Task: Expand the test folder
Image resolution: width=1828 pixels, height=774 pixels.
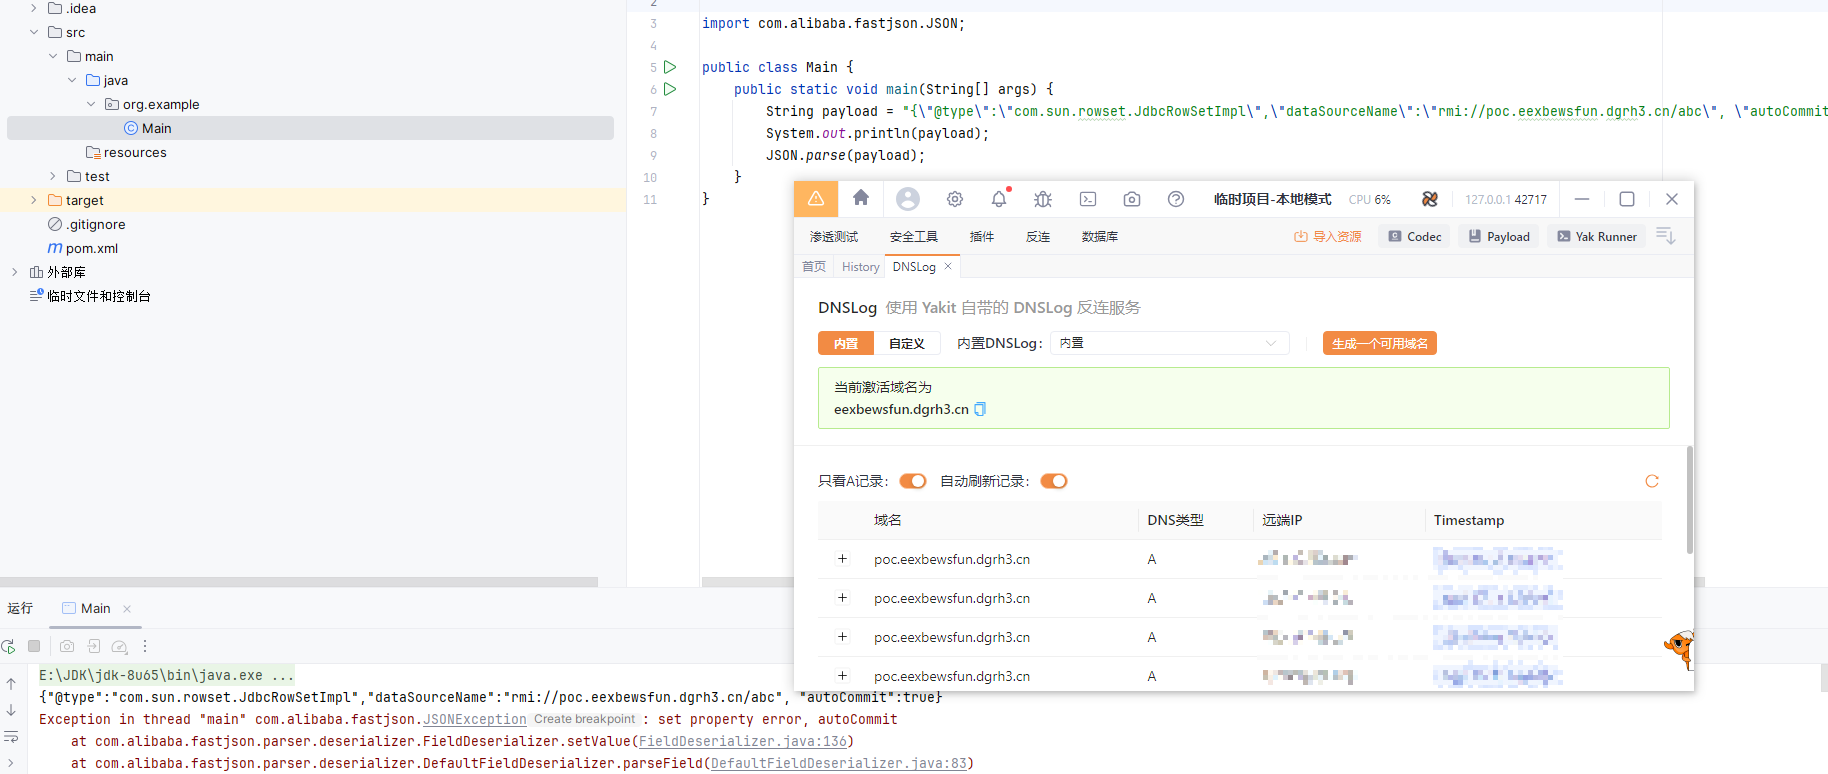Action: 53,176
